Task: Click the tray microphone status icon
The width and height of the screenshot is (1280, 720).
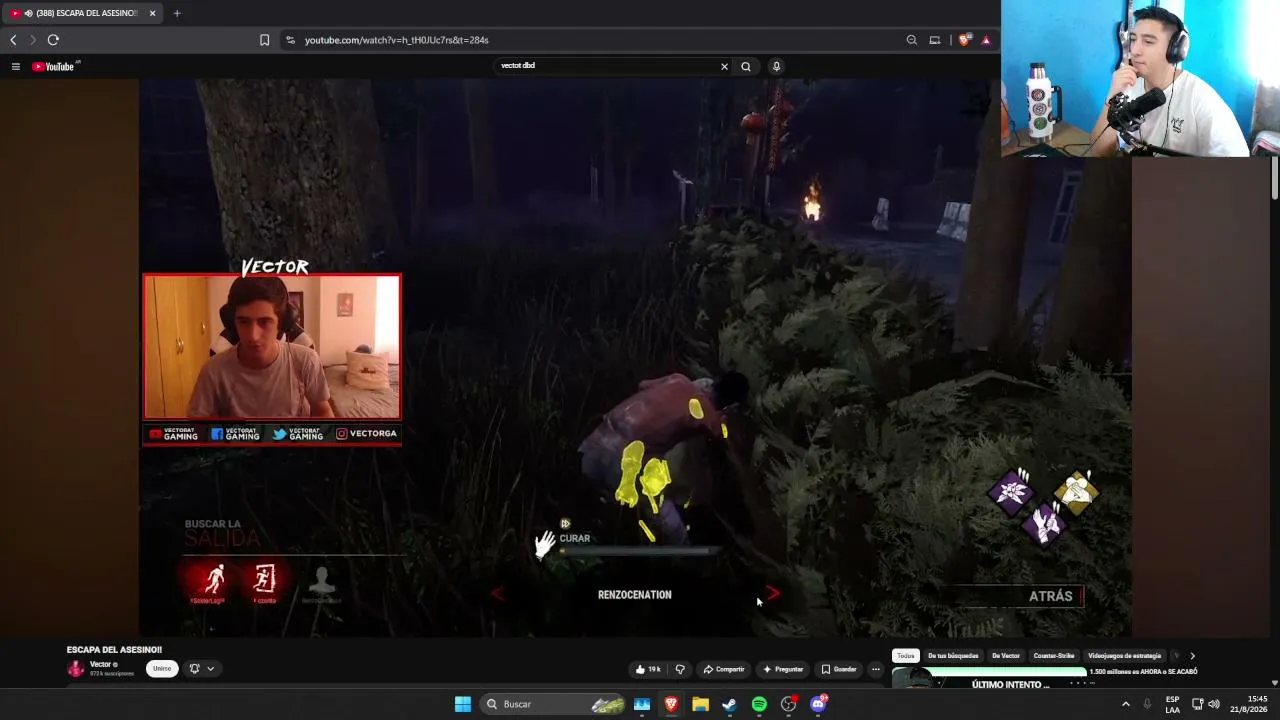Action: (x=1147, y=704)
